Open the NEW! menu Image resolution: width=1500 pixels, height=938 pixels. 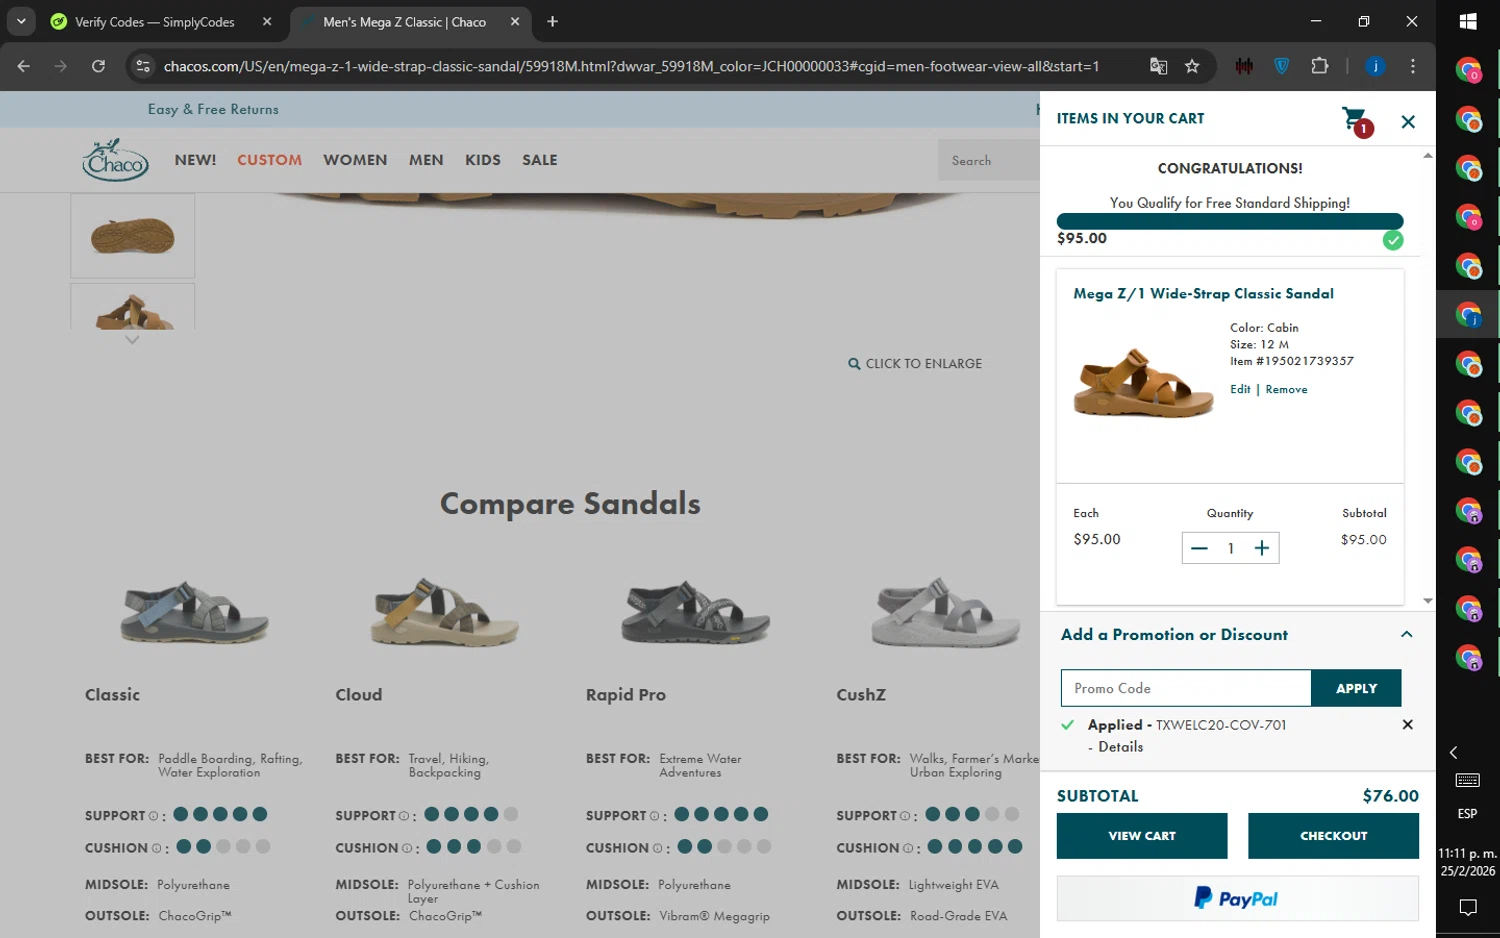click(195, 160)
